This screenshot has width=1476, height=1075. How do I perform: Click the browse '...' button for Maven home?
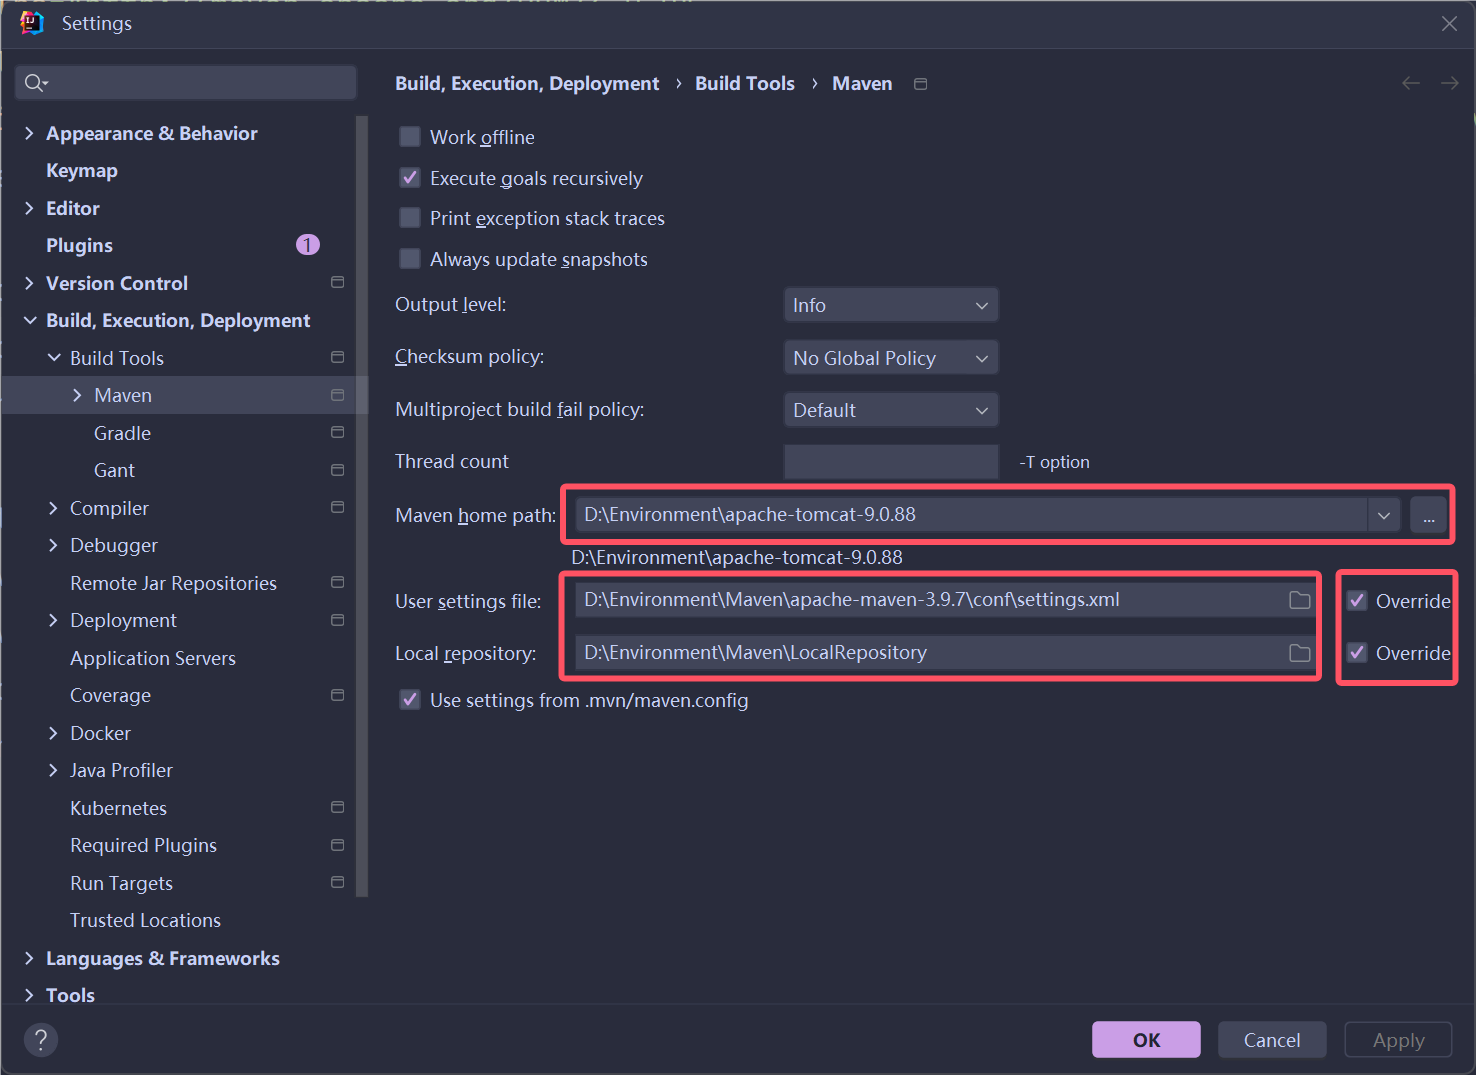pos(1429,515)
